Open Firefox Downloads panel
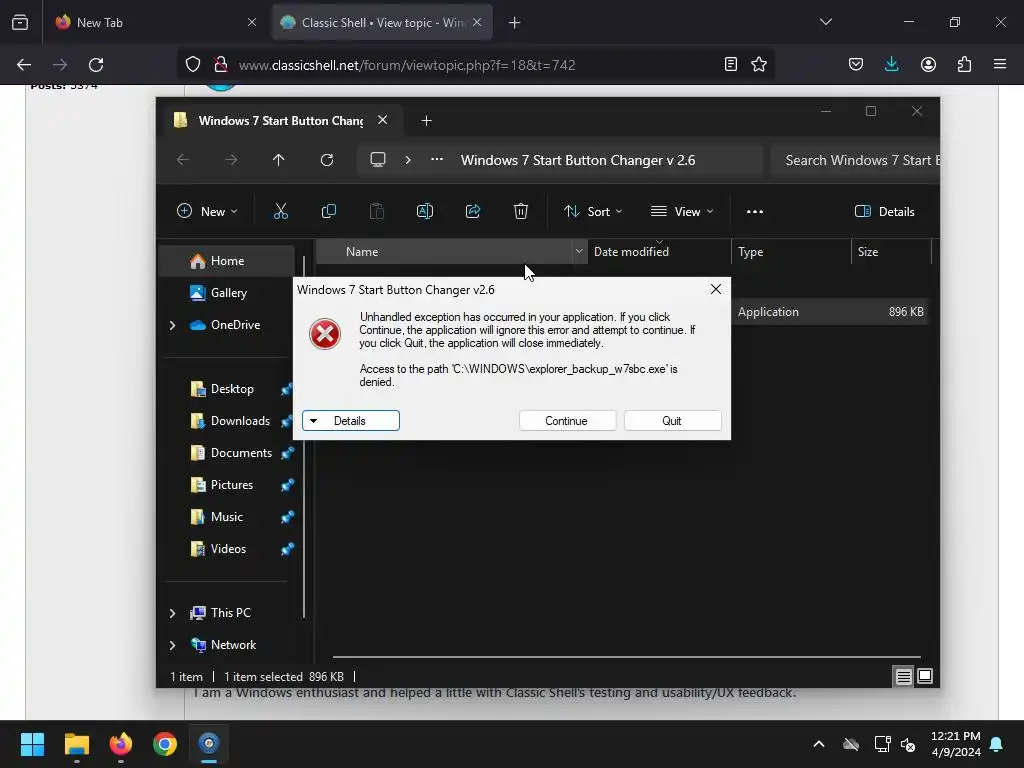 891,65
